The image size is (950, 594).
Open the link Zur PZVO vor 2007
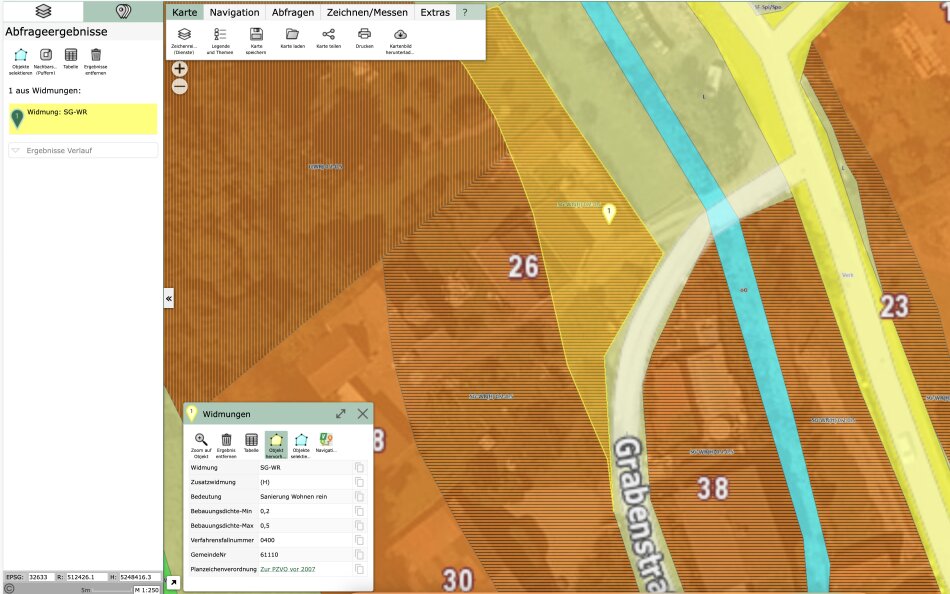[287, 568]
